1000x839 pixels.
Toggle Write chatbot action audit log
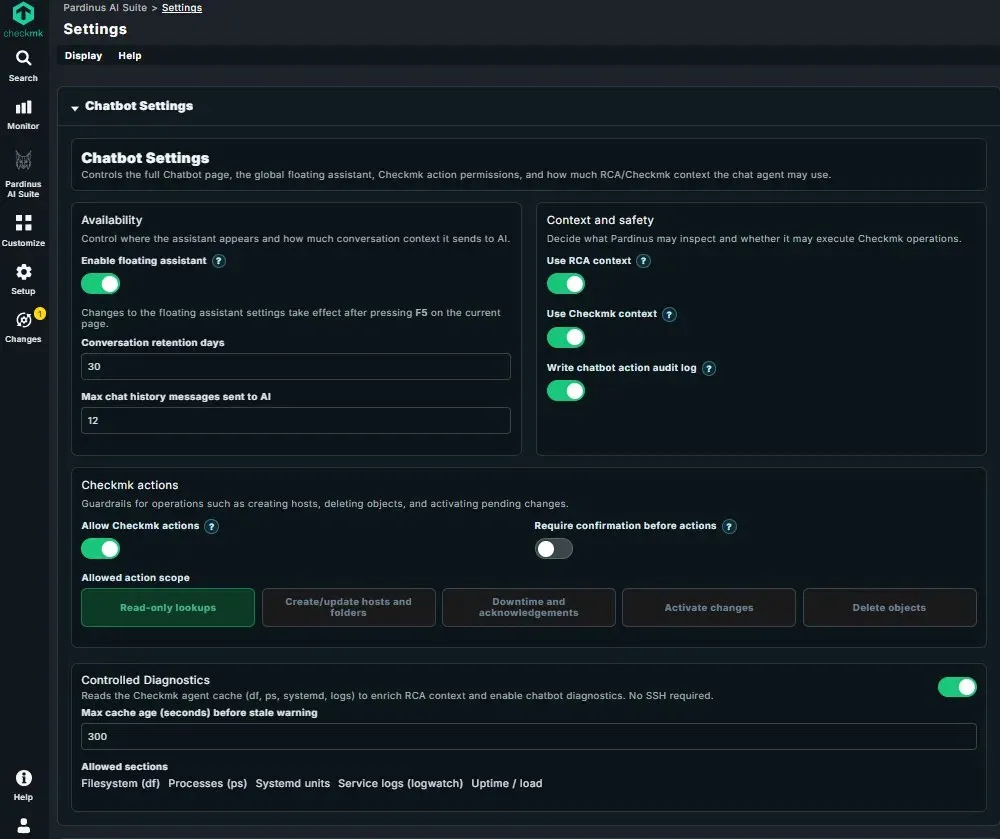click(566, 391)
